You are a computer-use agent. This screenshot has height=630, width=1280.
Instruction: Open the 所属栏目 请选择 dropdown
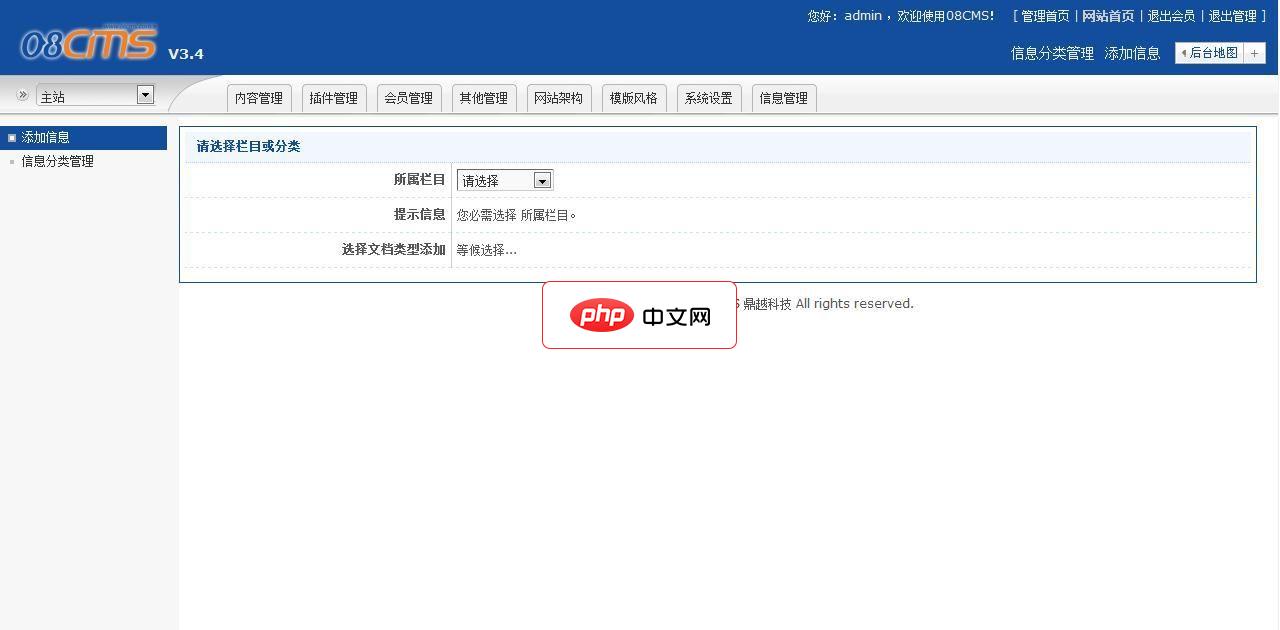pos(504,180)
